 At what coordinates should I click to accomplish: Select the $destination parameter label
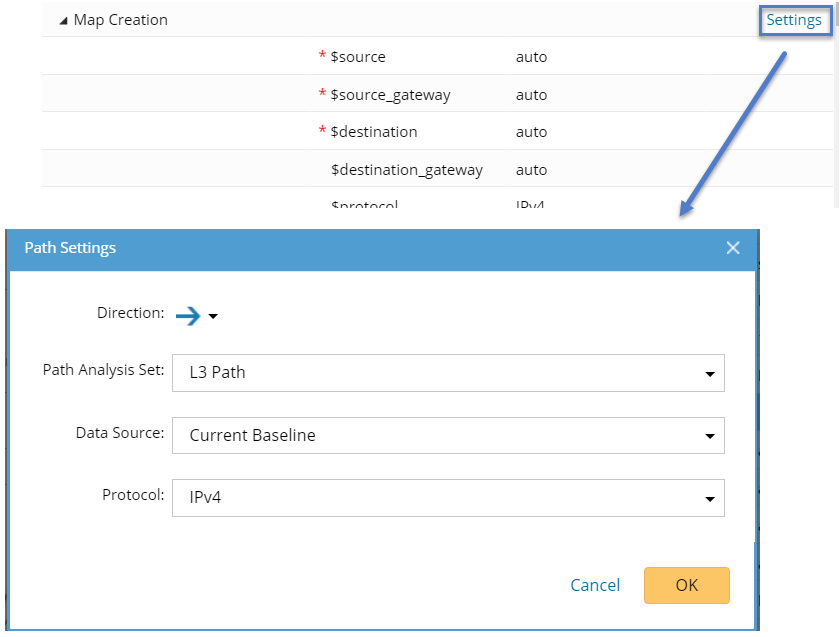[373, 132]
